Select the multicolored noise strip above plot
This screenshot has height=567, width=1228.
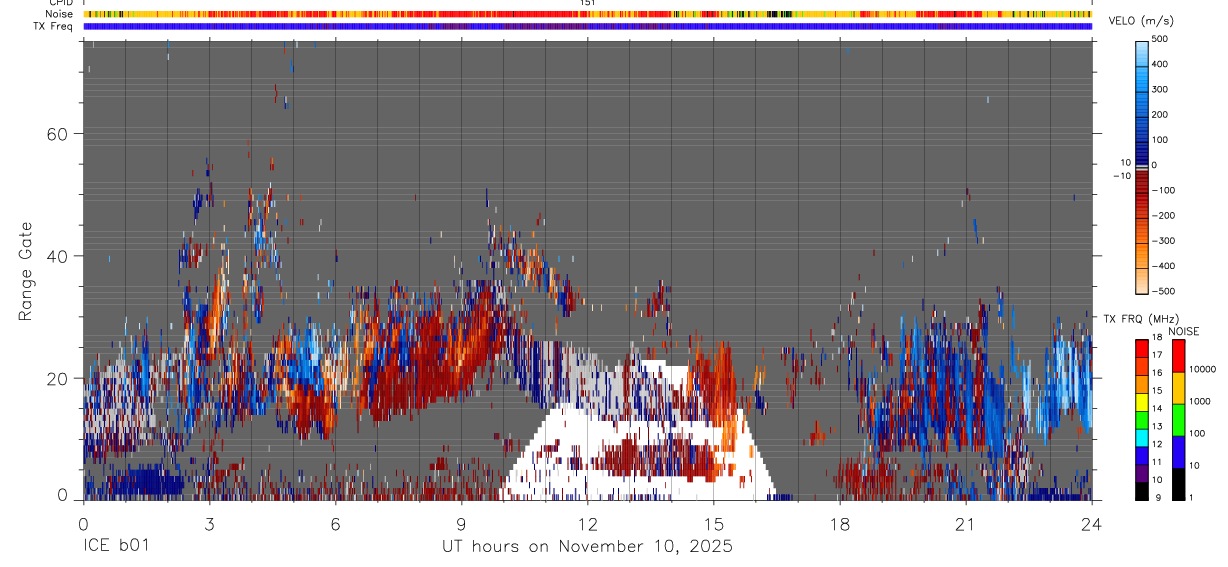click(587, 14)
